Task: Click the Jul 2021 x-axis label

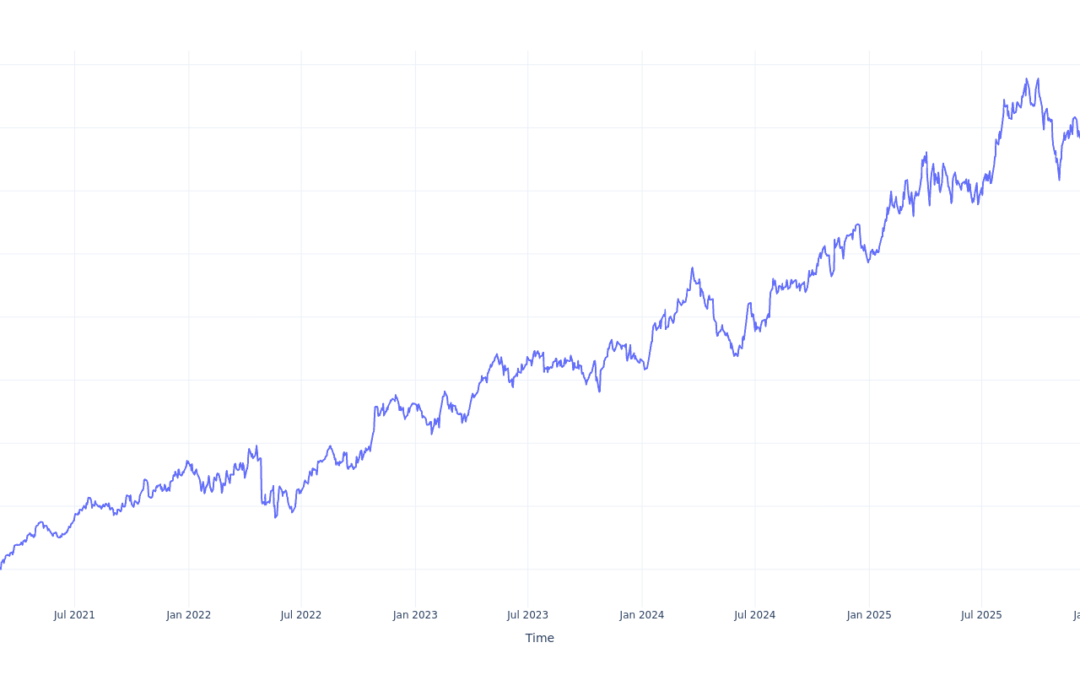Action: coord(74,615)
